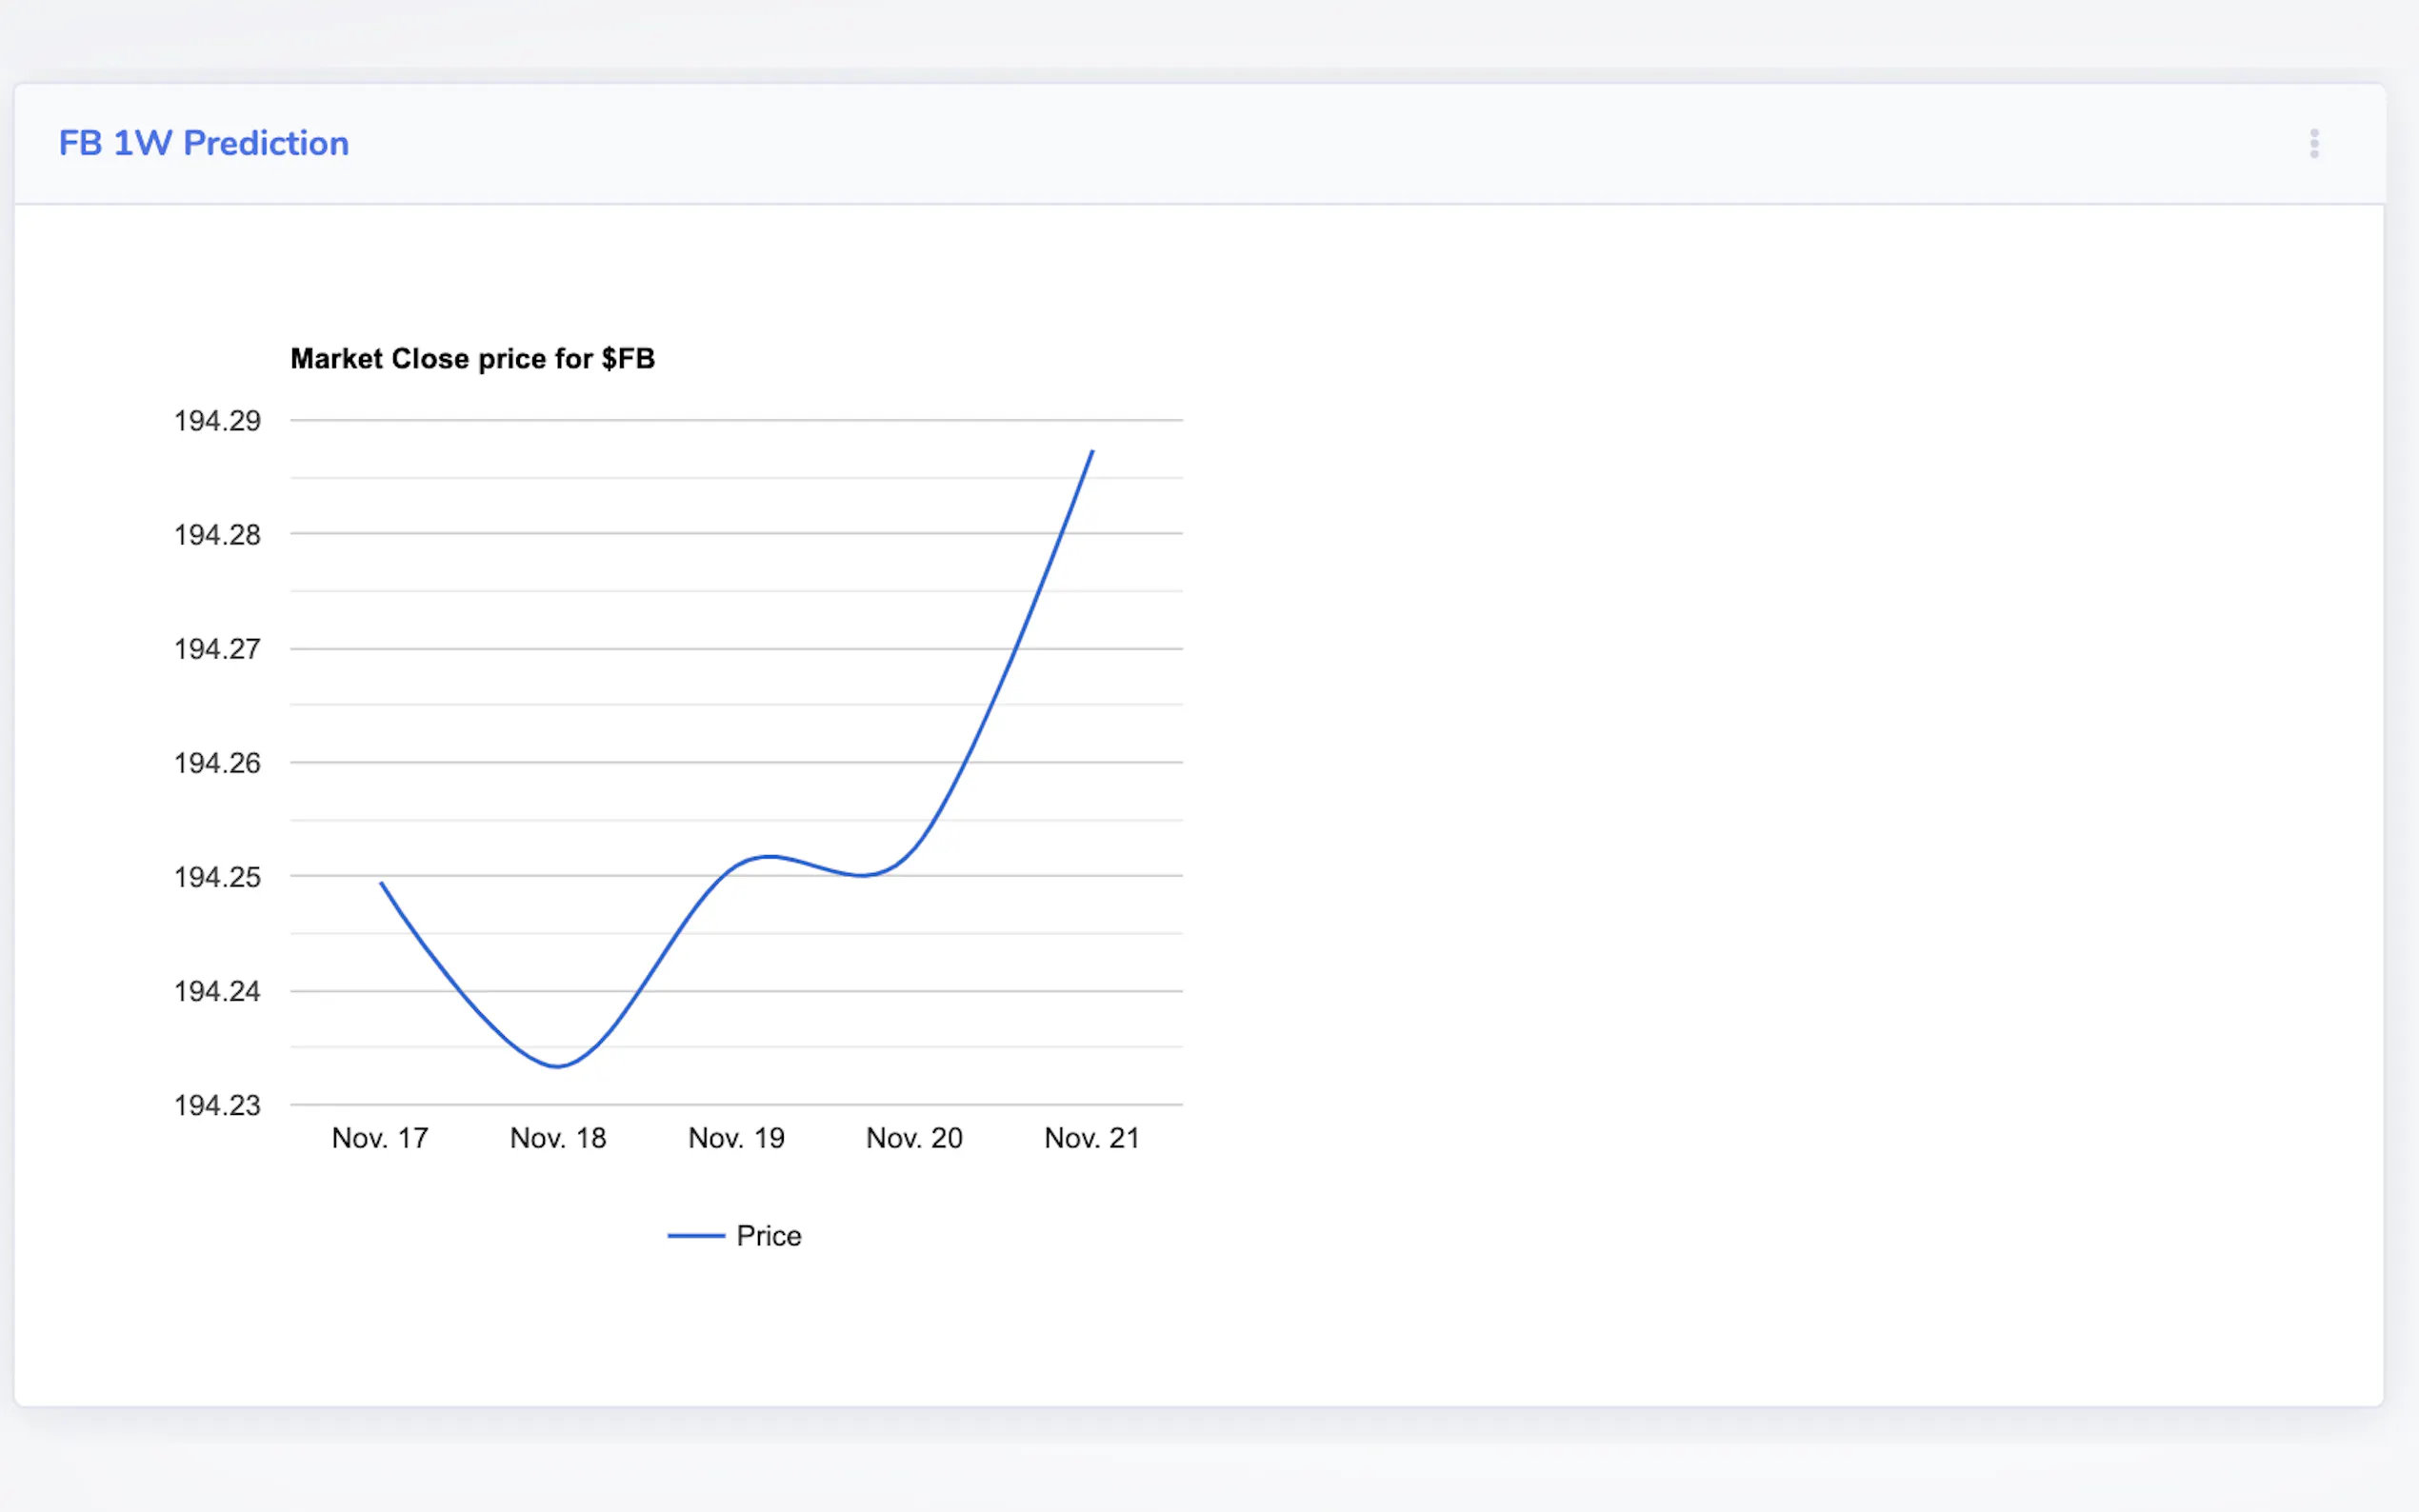Click the 194.26 y-axis label

pyautogui.click(x=217, y=763)
